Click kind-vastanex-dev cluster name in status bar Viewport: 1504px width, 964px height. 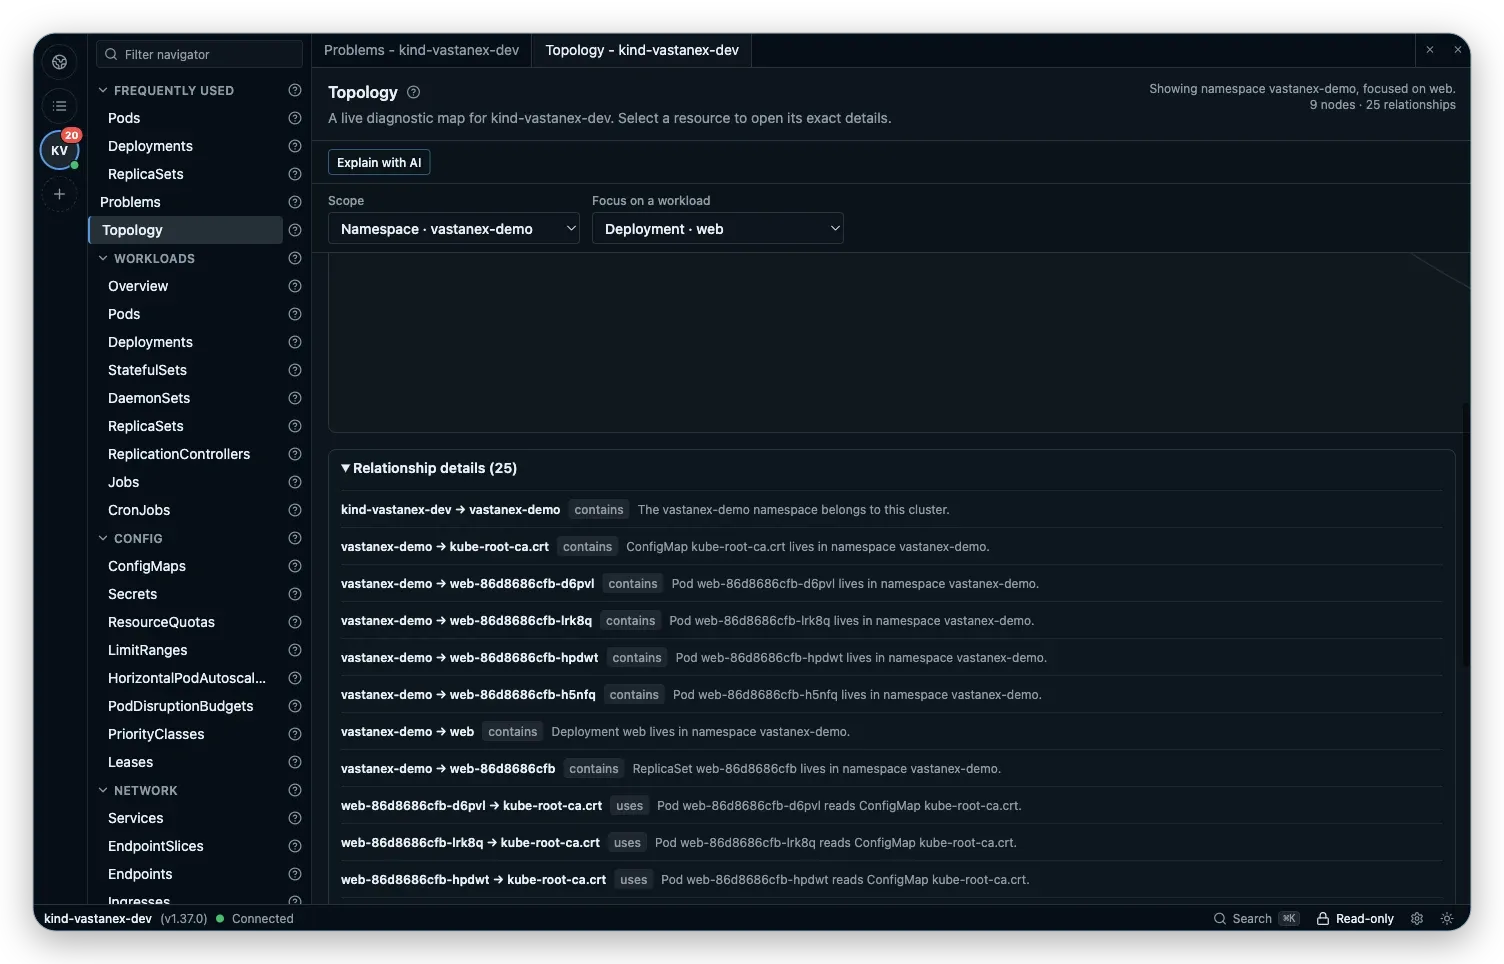98,919
